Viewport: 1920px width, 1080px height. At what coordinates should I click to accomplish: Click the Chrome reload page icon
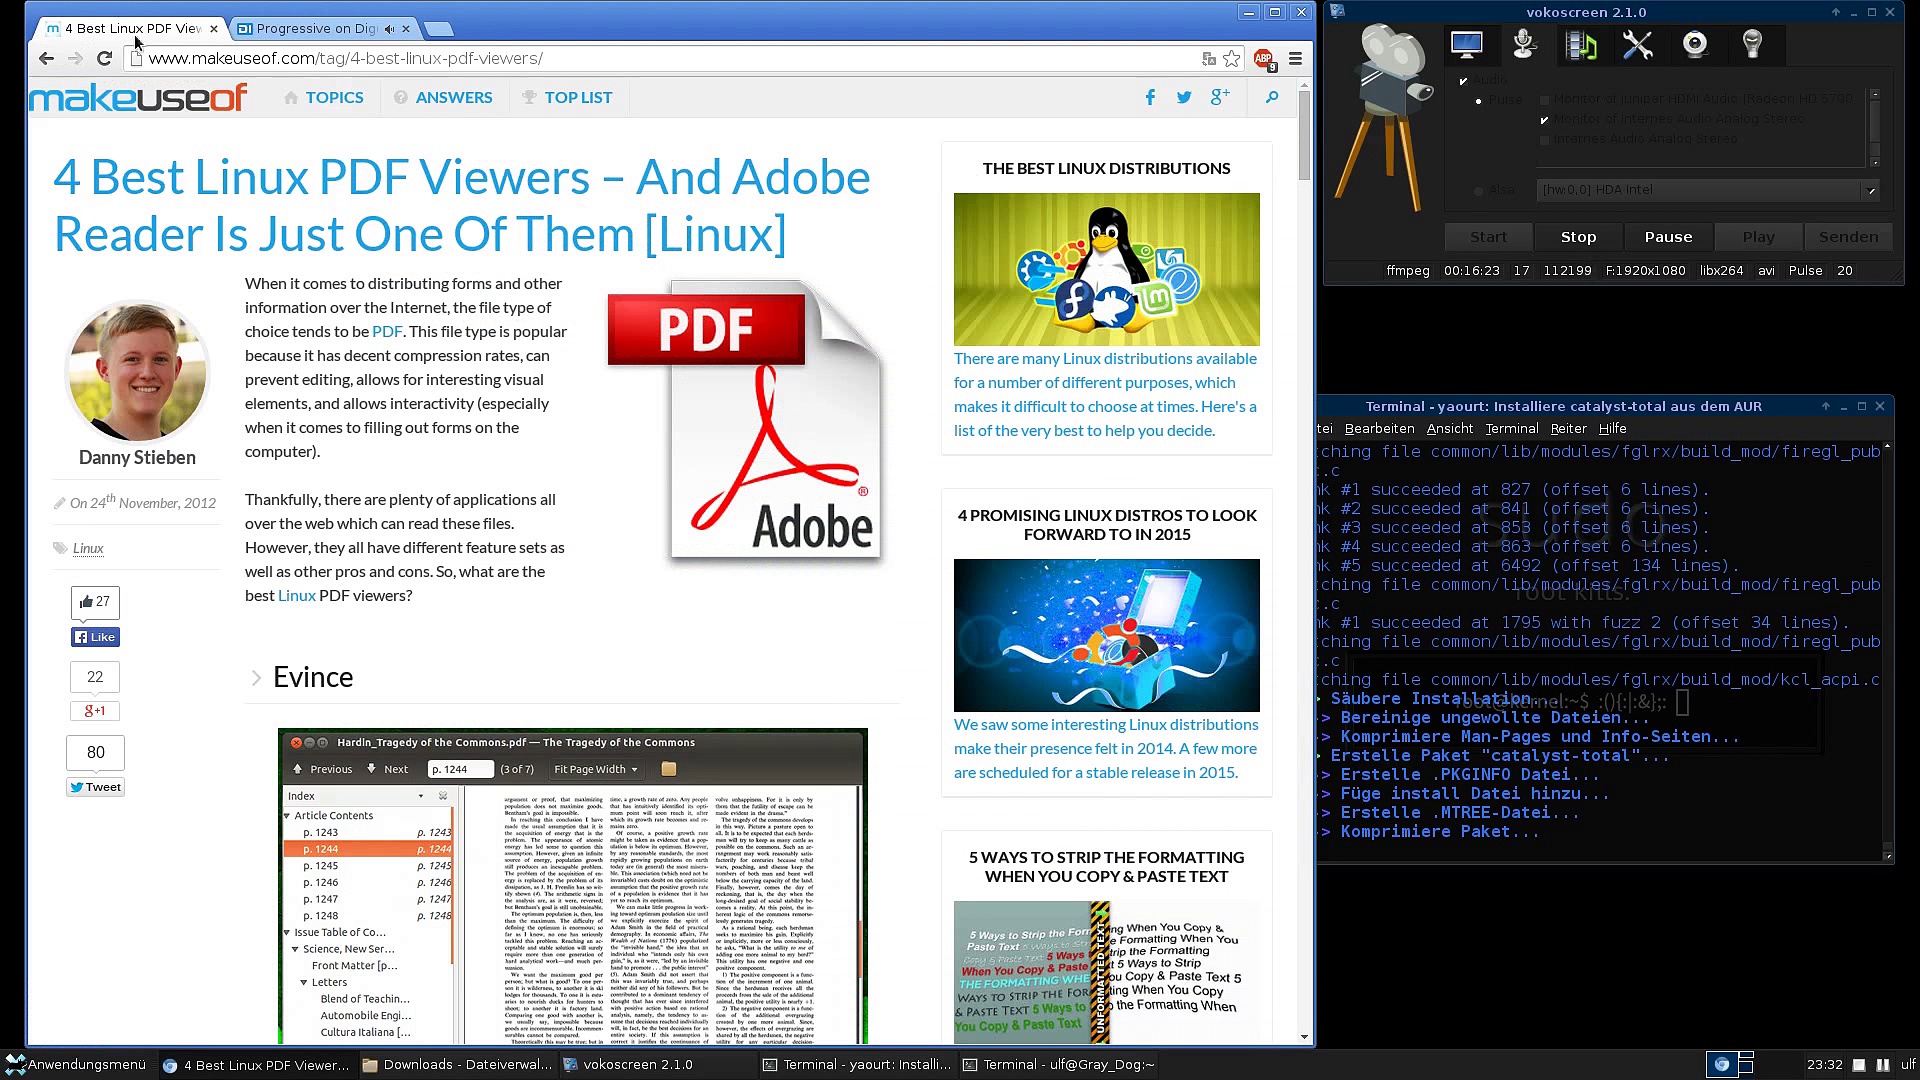tap(104, 58)
